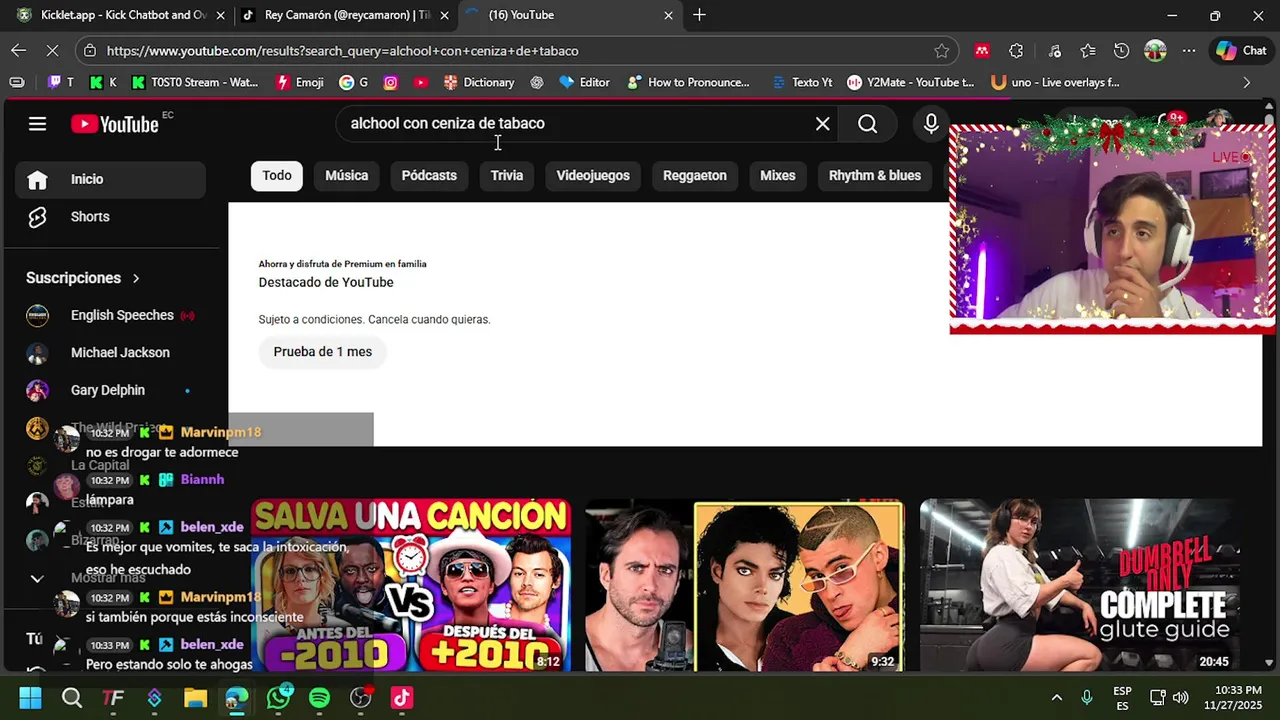1280x720 pixels.
Task: Select the Rhythm & blues filter chip
Action: 875,175
